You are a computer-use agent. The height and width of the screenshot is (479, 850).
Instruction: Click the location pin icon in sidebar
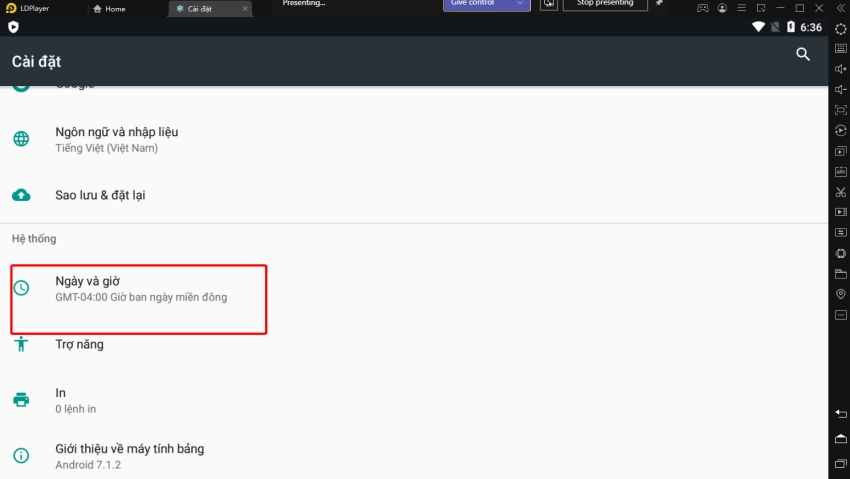click(840, 294)
